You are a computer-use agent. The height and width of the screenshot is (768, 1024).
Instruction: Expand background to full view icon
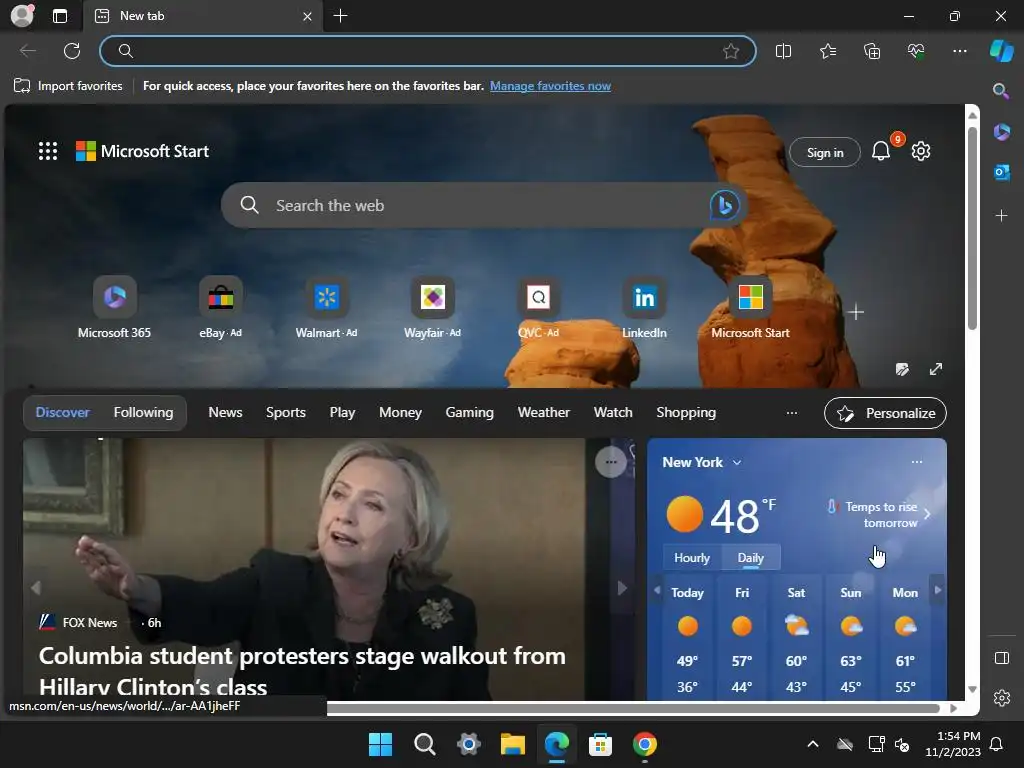936,370
